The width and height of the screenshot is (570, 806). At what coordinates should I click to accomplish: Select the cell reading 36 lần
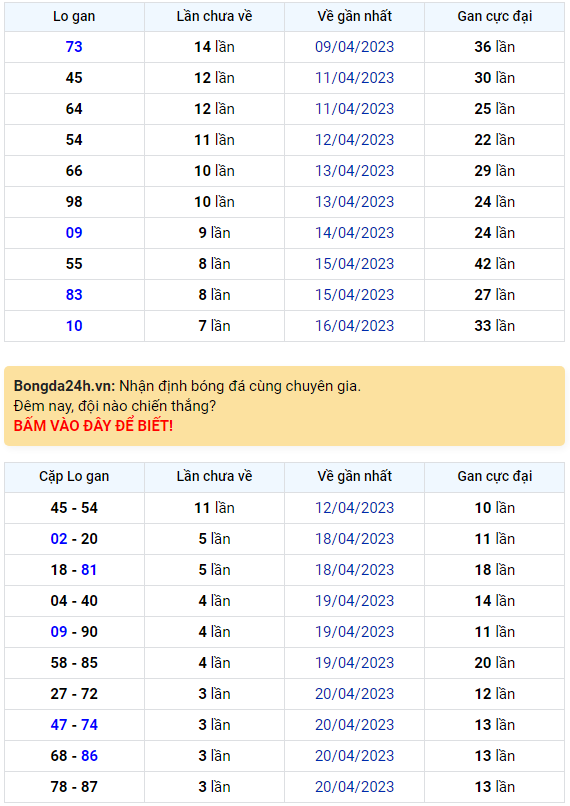[x=494, y=47]
